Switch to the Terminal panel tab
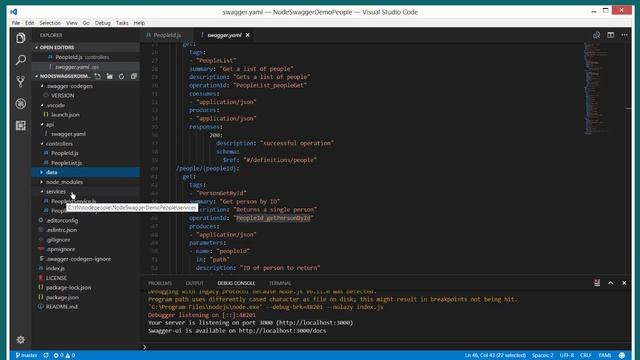Viewport: 640px width, 360px height. [280, 283]
